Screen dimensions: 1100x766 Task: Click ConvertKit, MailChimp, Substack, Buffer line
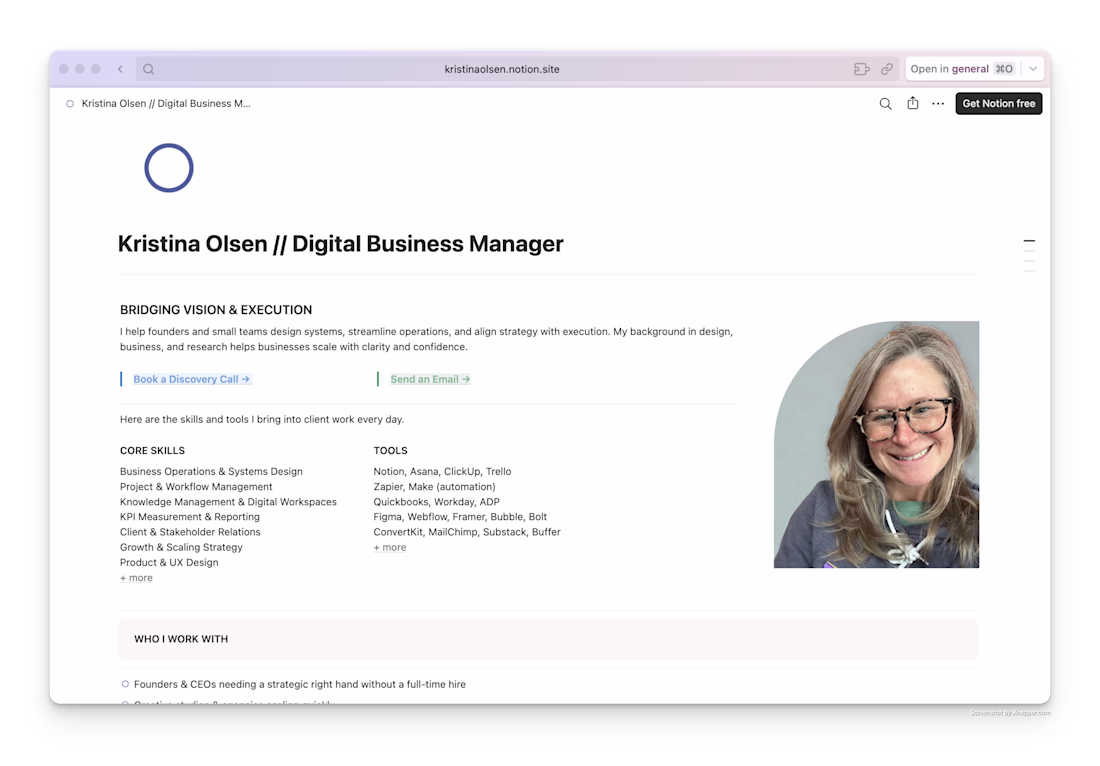467,532
